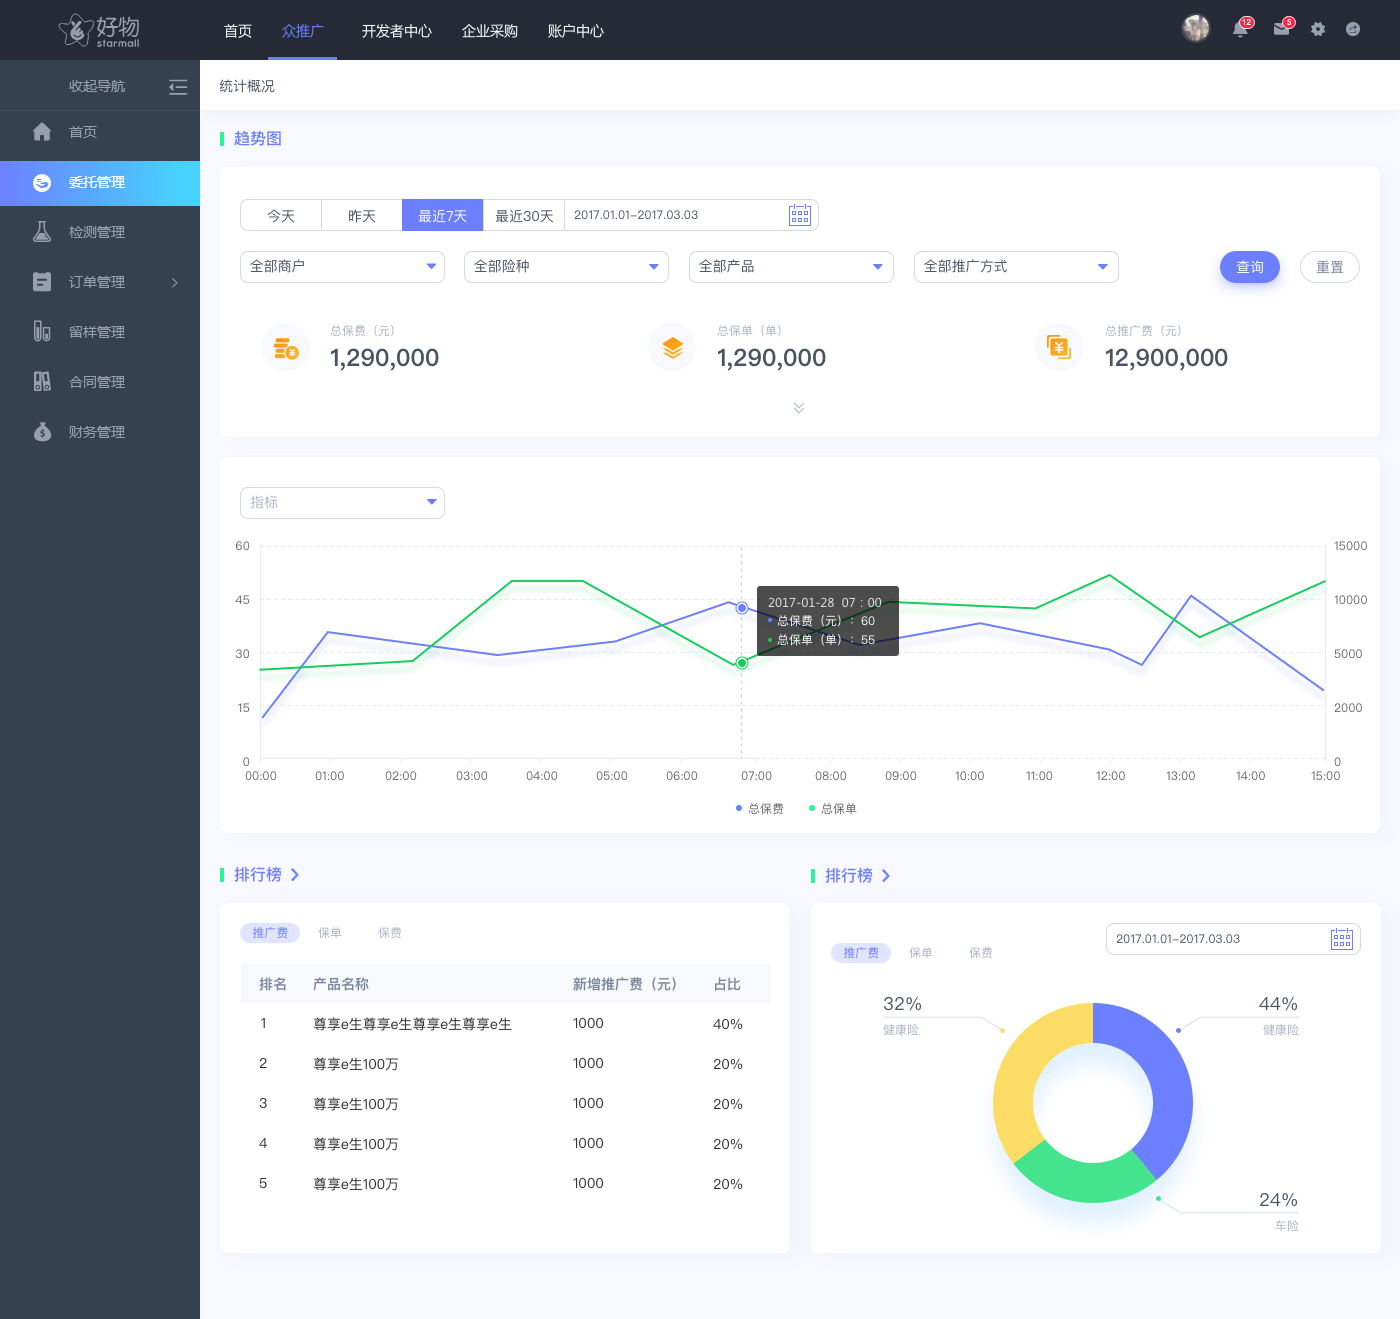Open 开发者中心 in top navigation

pyautogui.click(x=397, y=31)
